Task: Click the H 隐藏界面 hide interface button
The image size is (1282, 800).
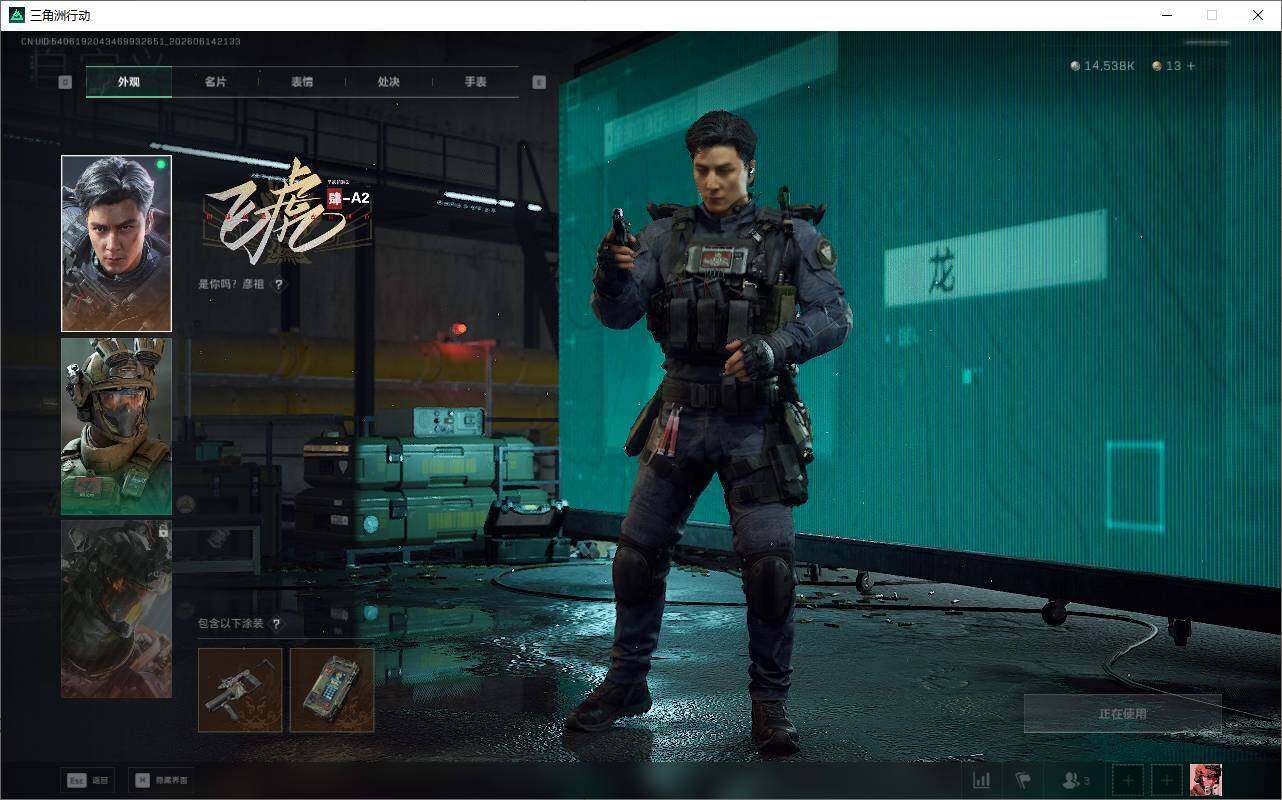Action: pos(161,780)
